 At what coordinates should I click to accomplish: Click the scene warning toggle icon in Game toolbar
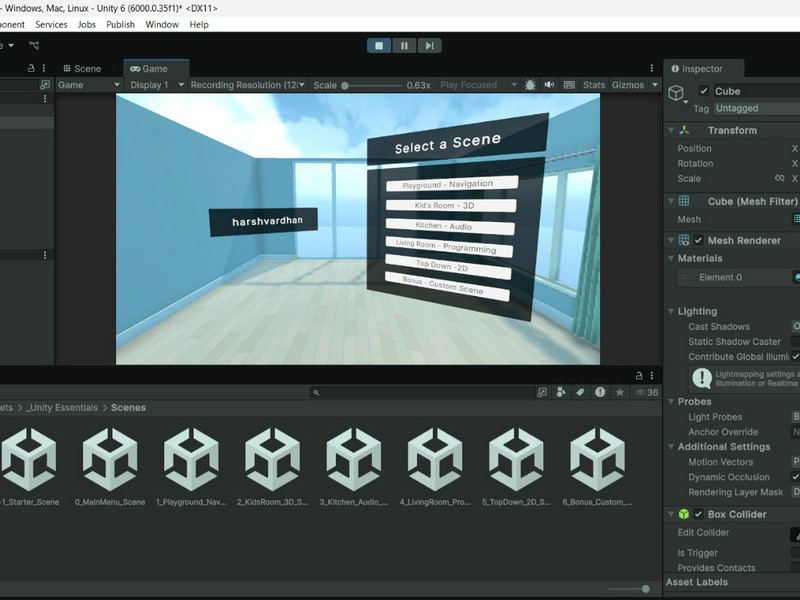(x=530, y=85)
